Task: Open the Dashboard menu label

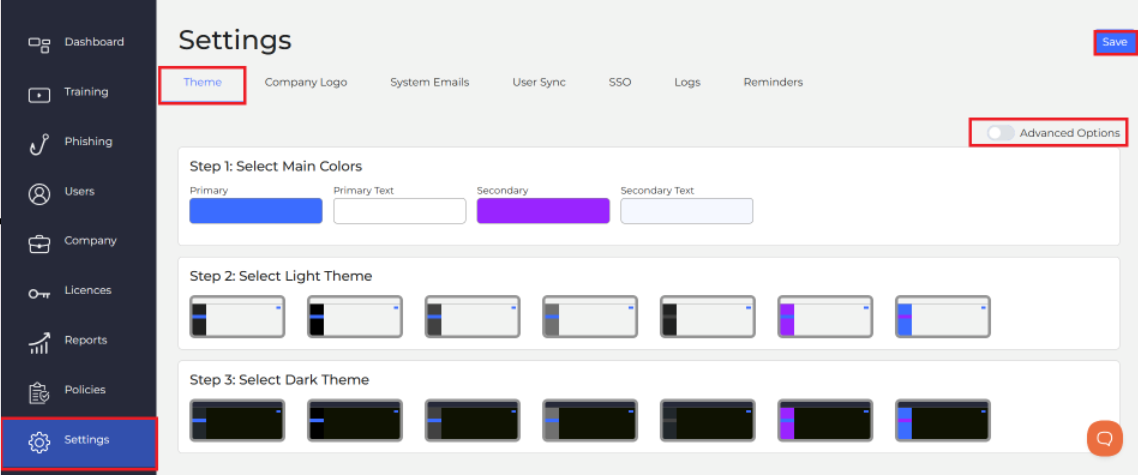Action: coord(94,41)
